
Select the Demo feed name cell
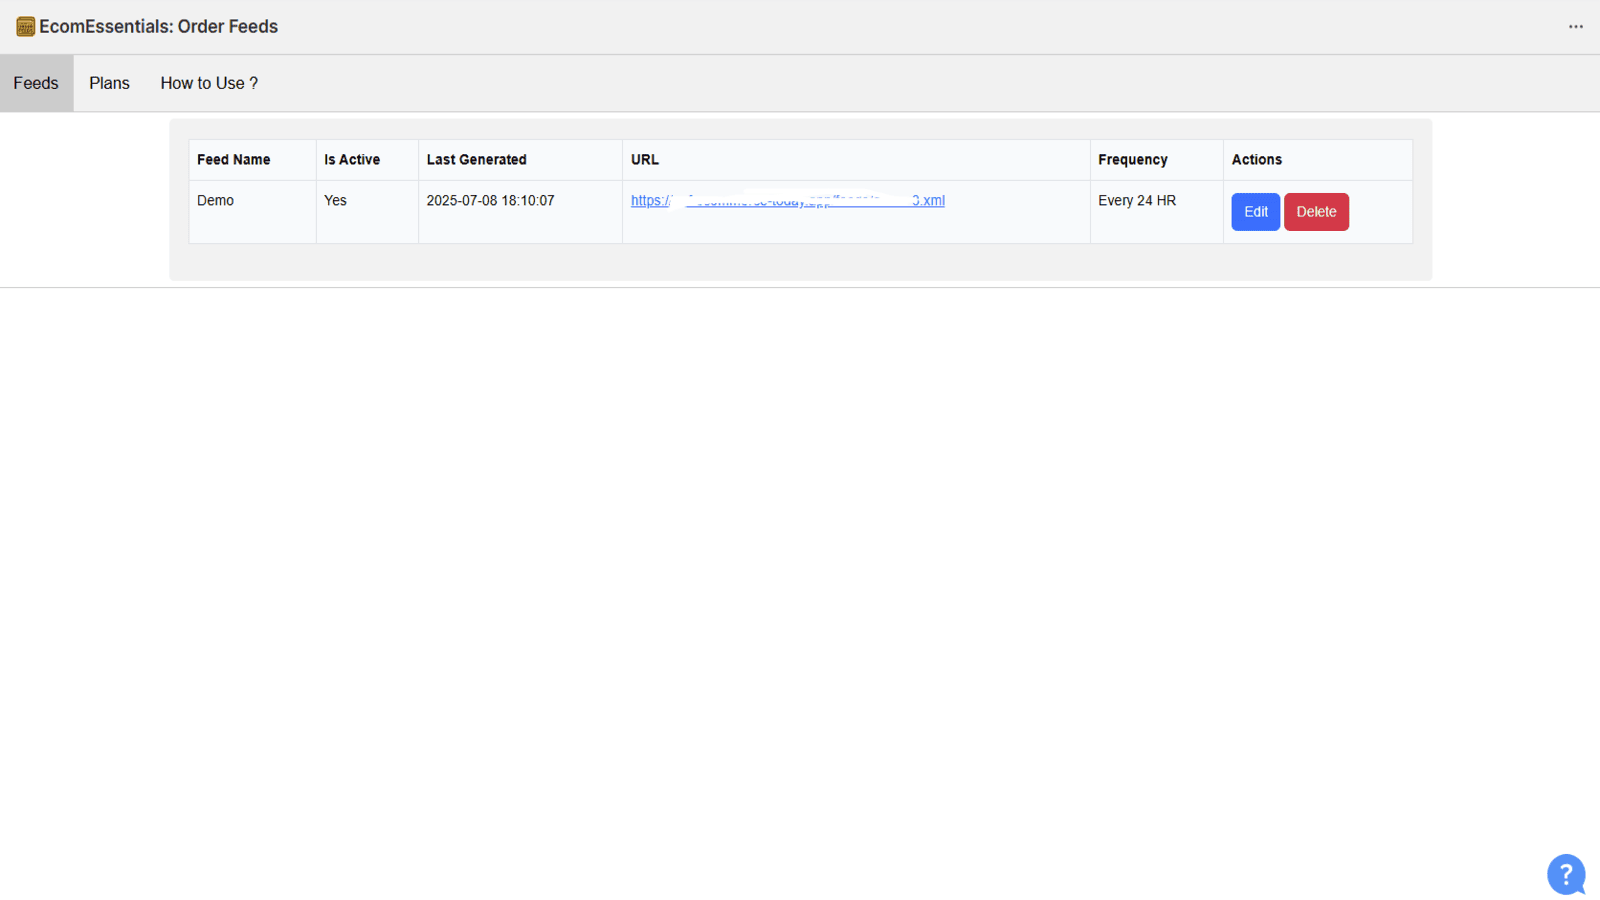pos(215,201)
